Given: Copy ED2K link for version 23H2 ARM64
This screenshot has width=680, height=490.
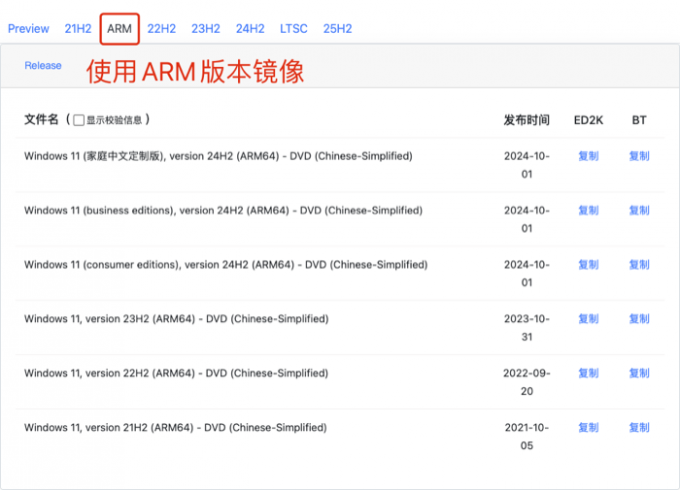Looking at the screenshot, I should coord(588,319).
